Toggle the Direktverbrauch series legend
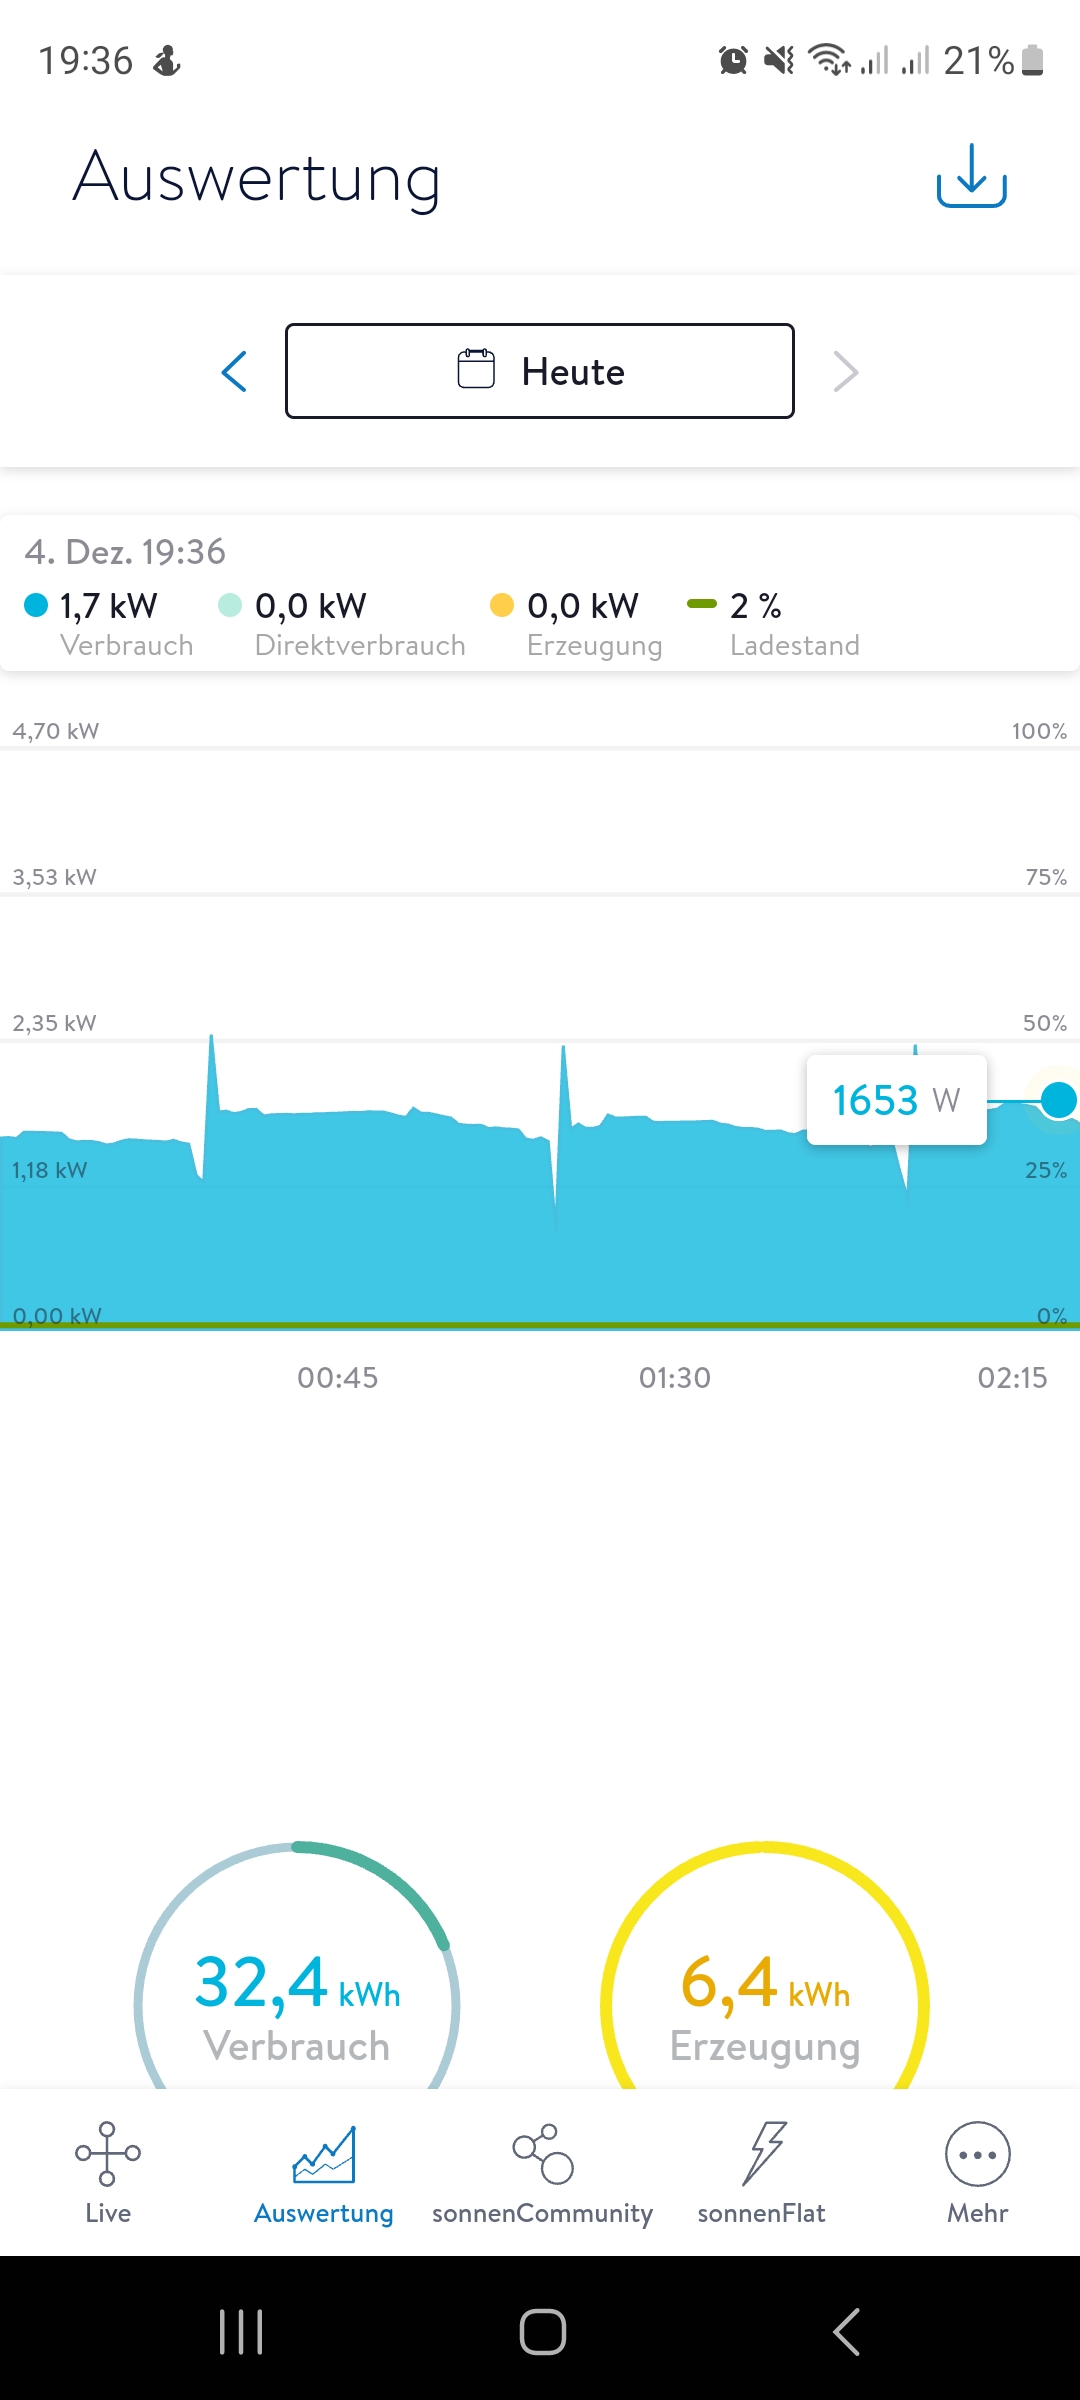 tap(341, 624)
